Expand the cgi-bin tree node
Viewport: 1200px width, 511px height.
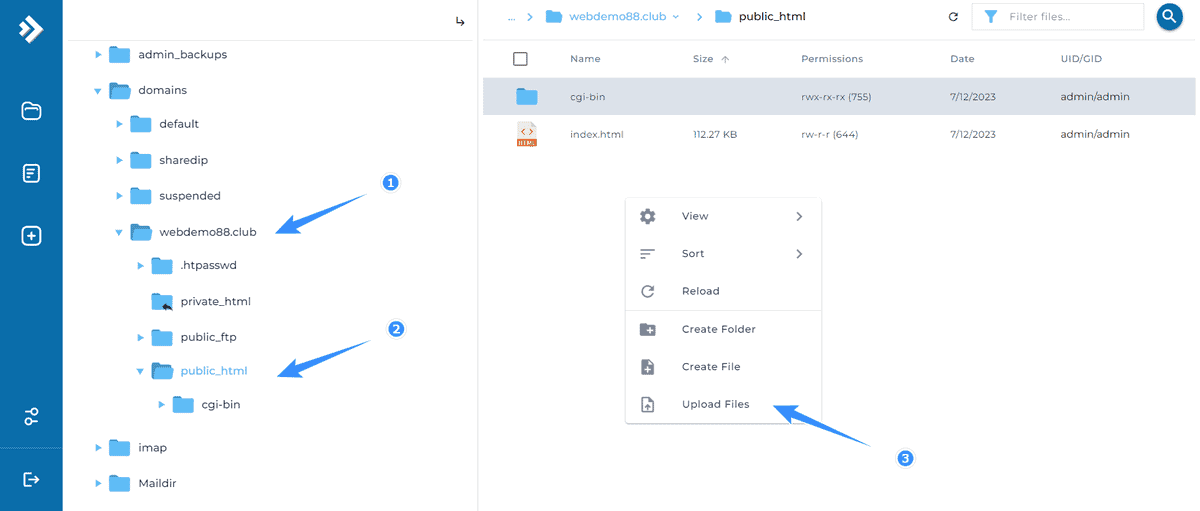click(161, 405)
